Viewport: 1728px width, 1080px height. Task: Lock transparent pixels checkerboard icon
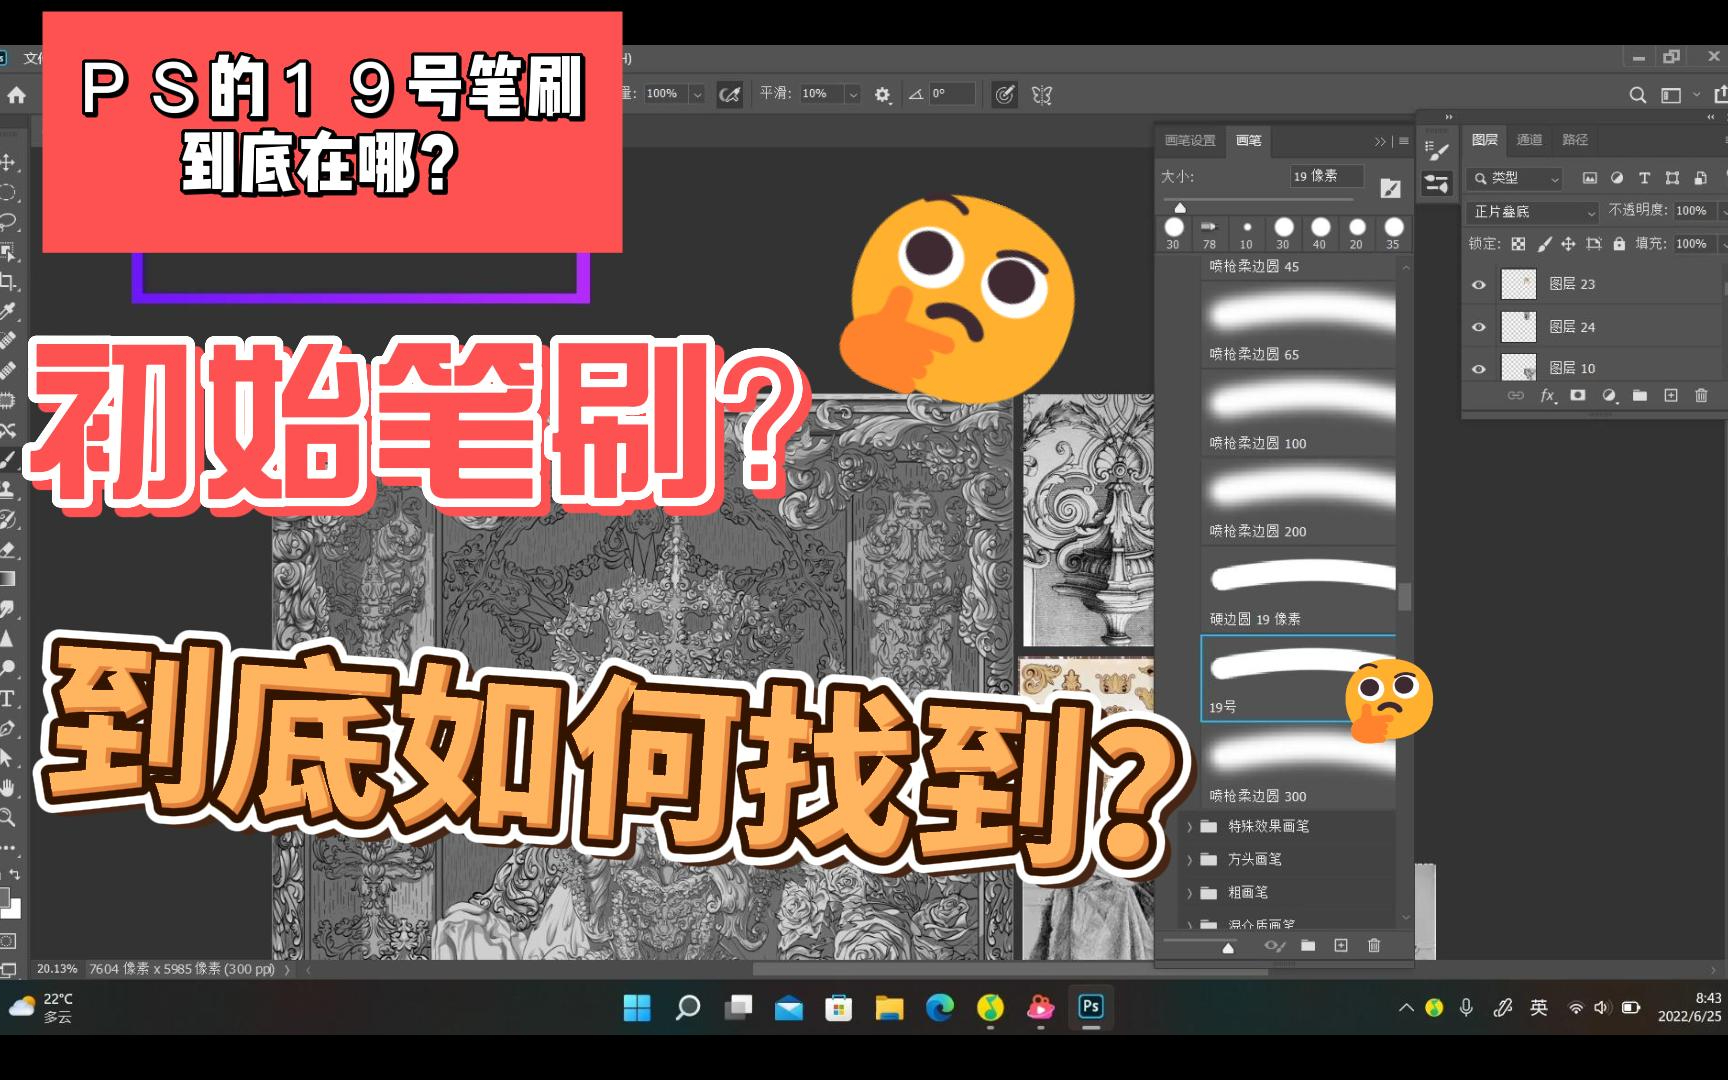coord(1518,244)
